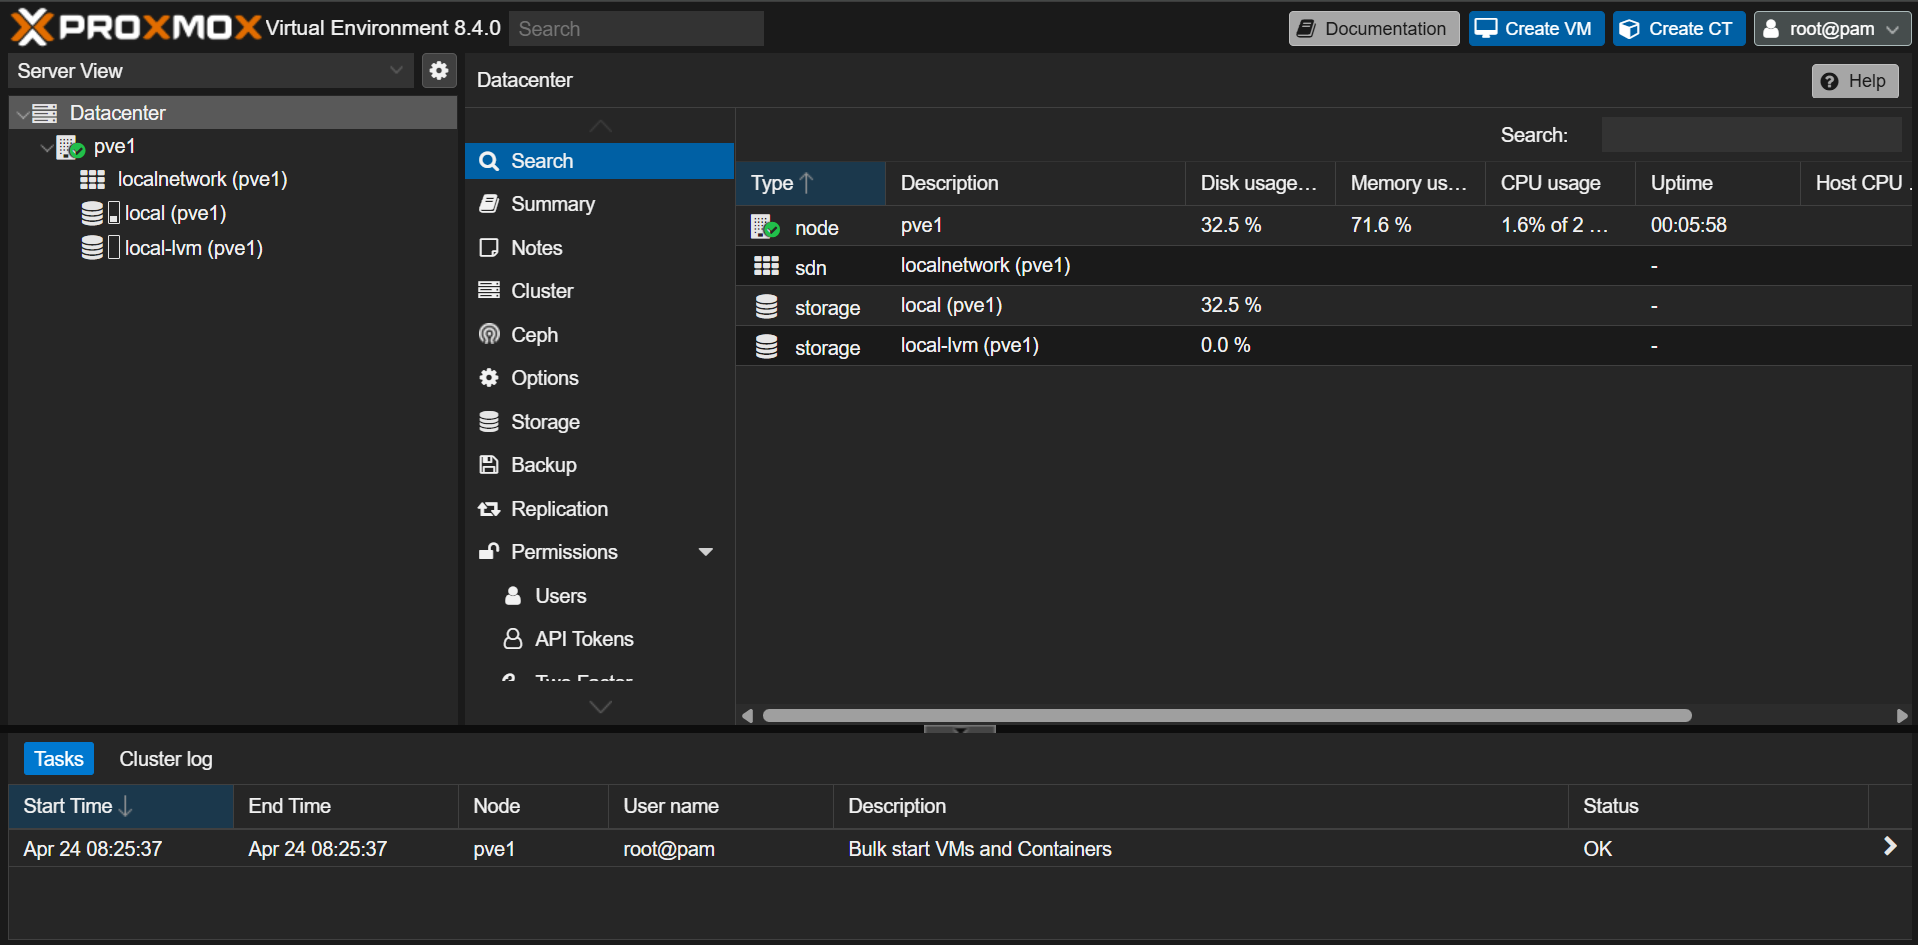
Task: Open the root@pam user menu
Action: point(1832,29)
